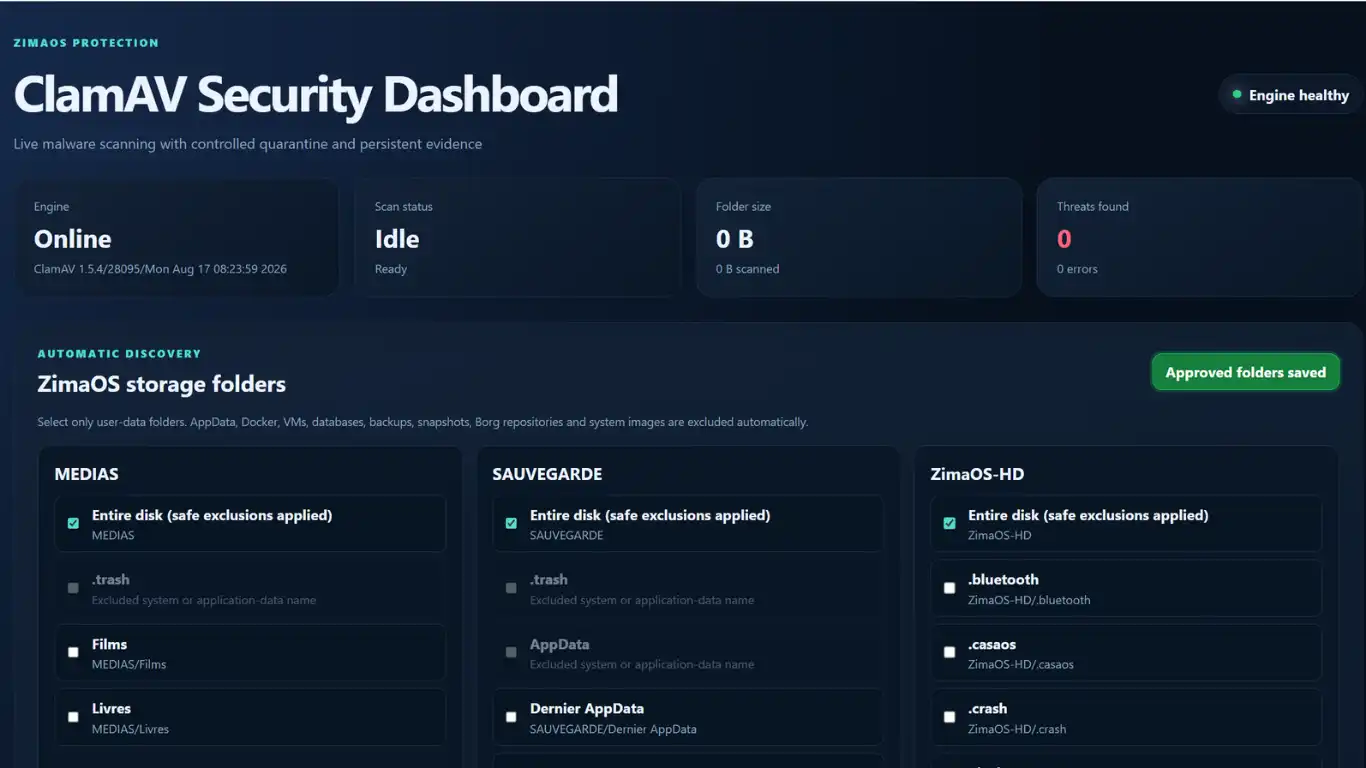Click the greyed-out .trash checkbox under SAUVEGARDE
The width and height of the screenshot is (1366, 768).
511,588
